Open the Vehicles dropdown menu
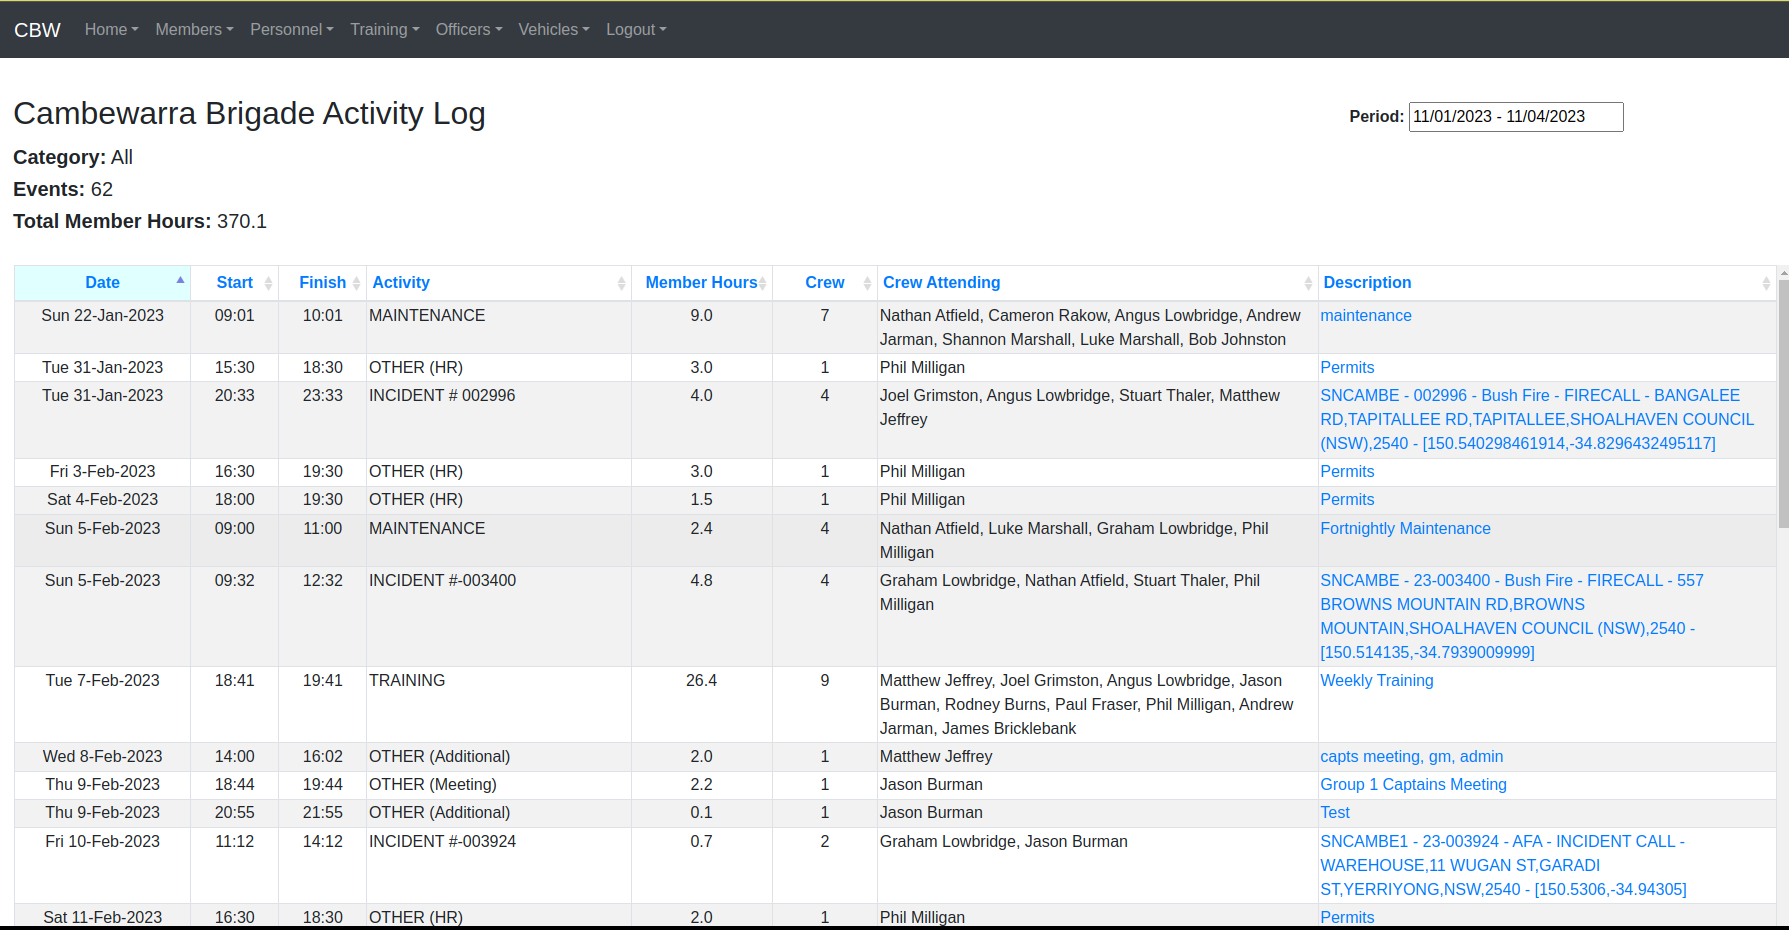 pos(553,30)
